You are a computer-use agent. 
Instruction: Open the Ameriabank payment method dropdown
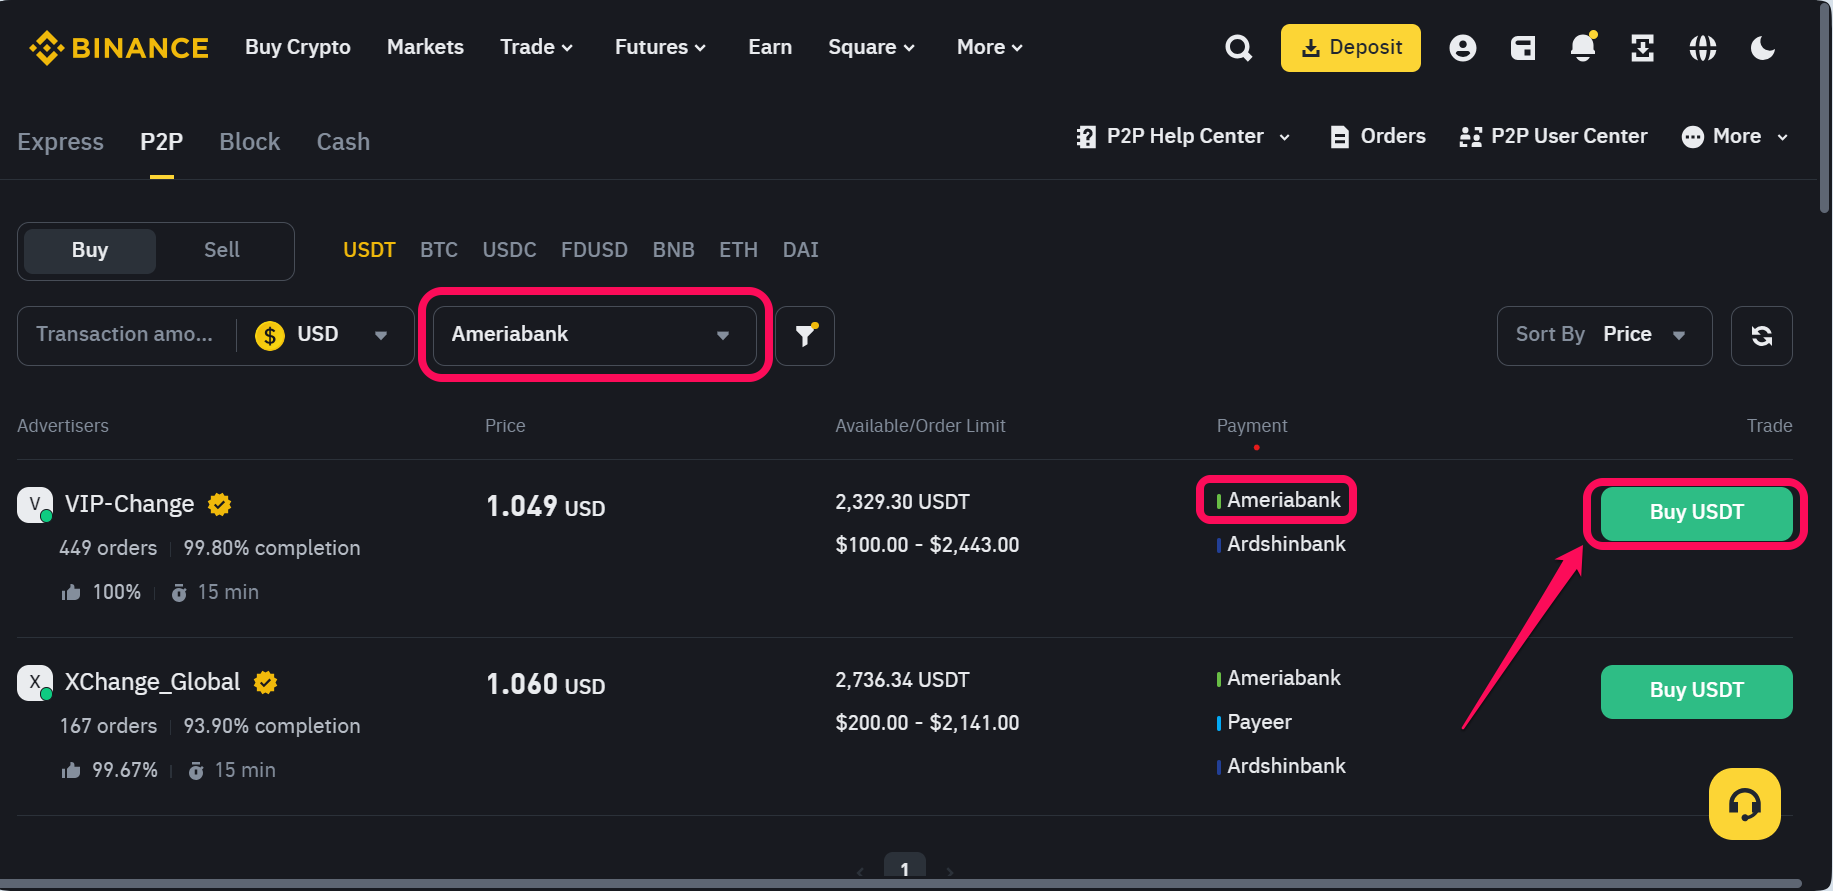594,335
